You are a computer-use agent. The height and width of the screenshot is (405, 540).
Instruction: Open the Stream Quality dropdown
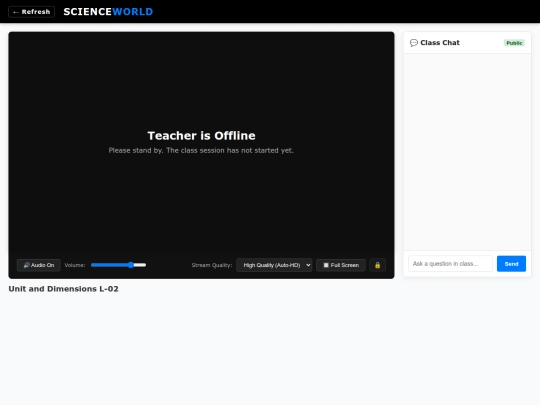click(274, 265)
